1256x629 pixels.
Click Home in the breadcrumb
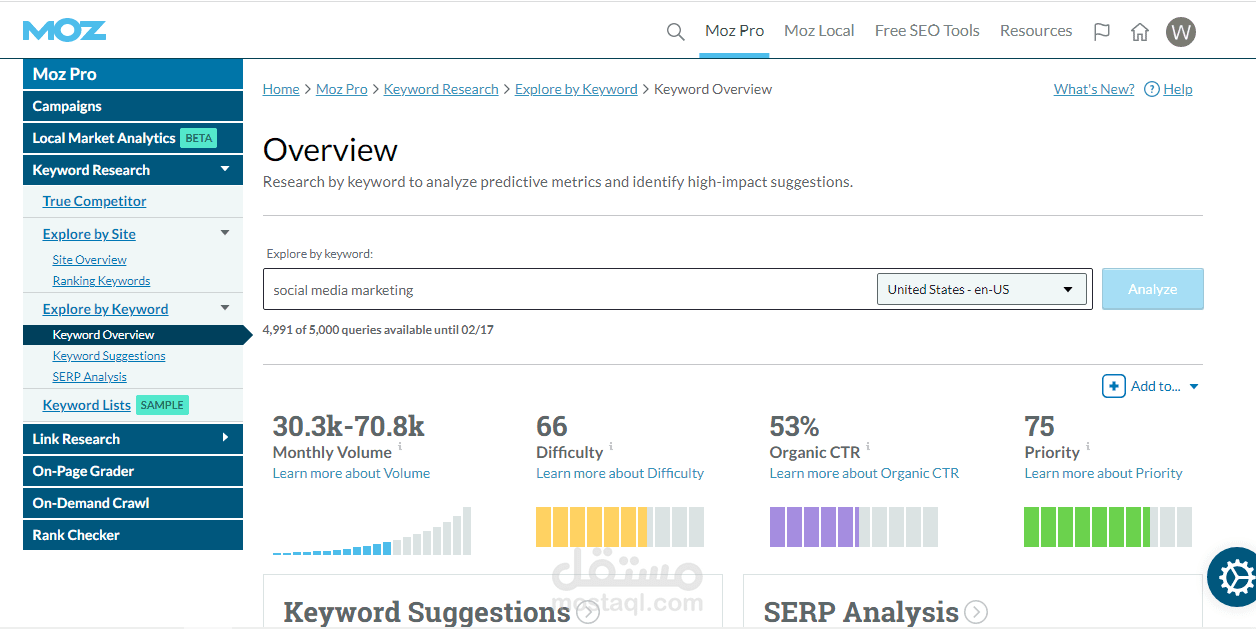[281, 89]
